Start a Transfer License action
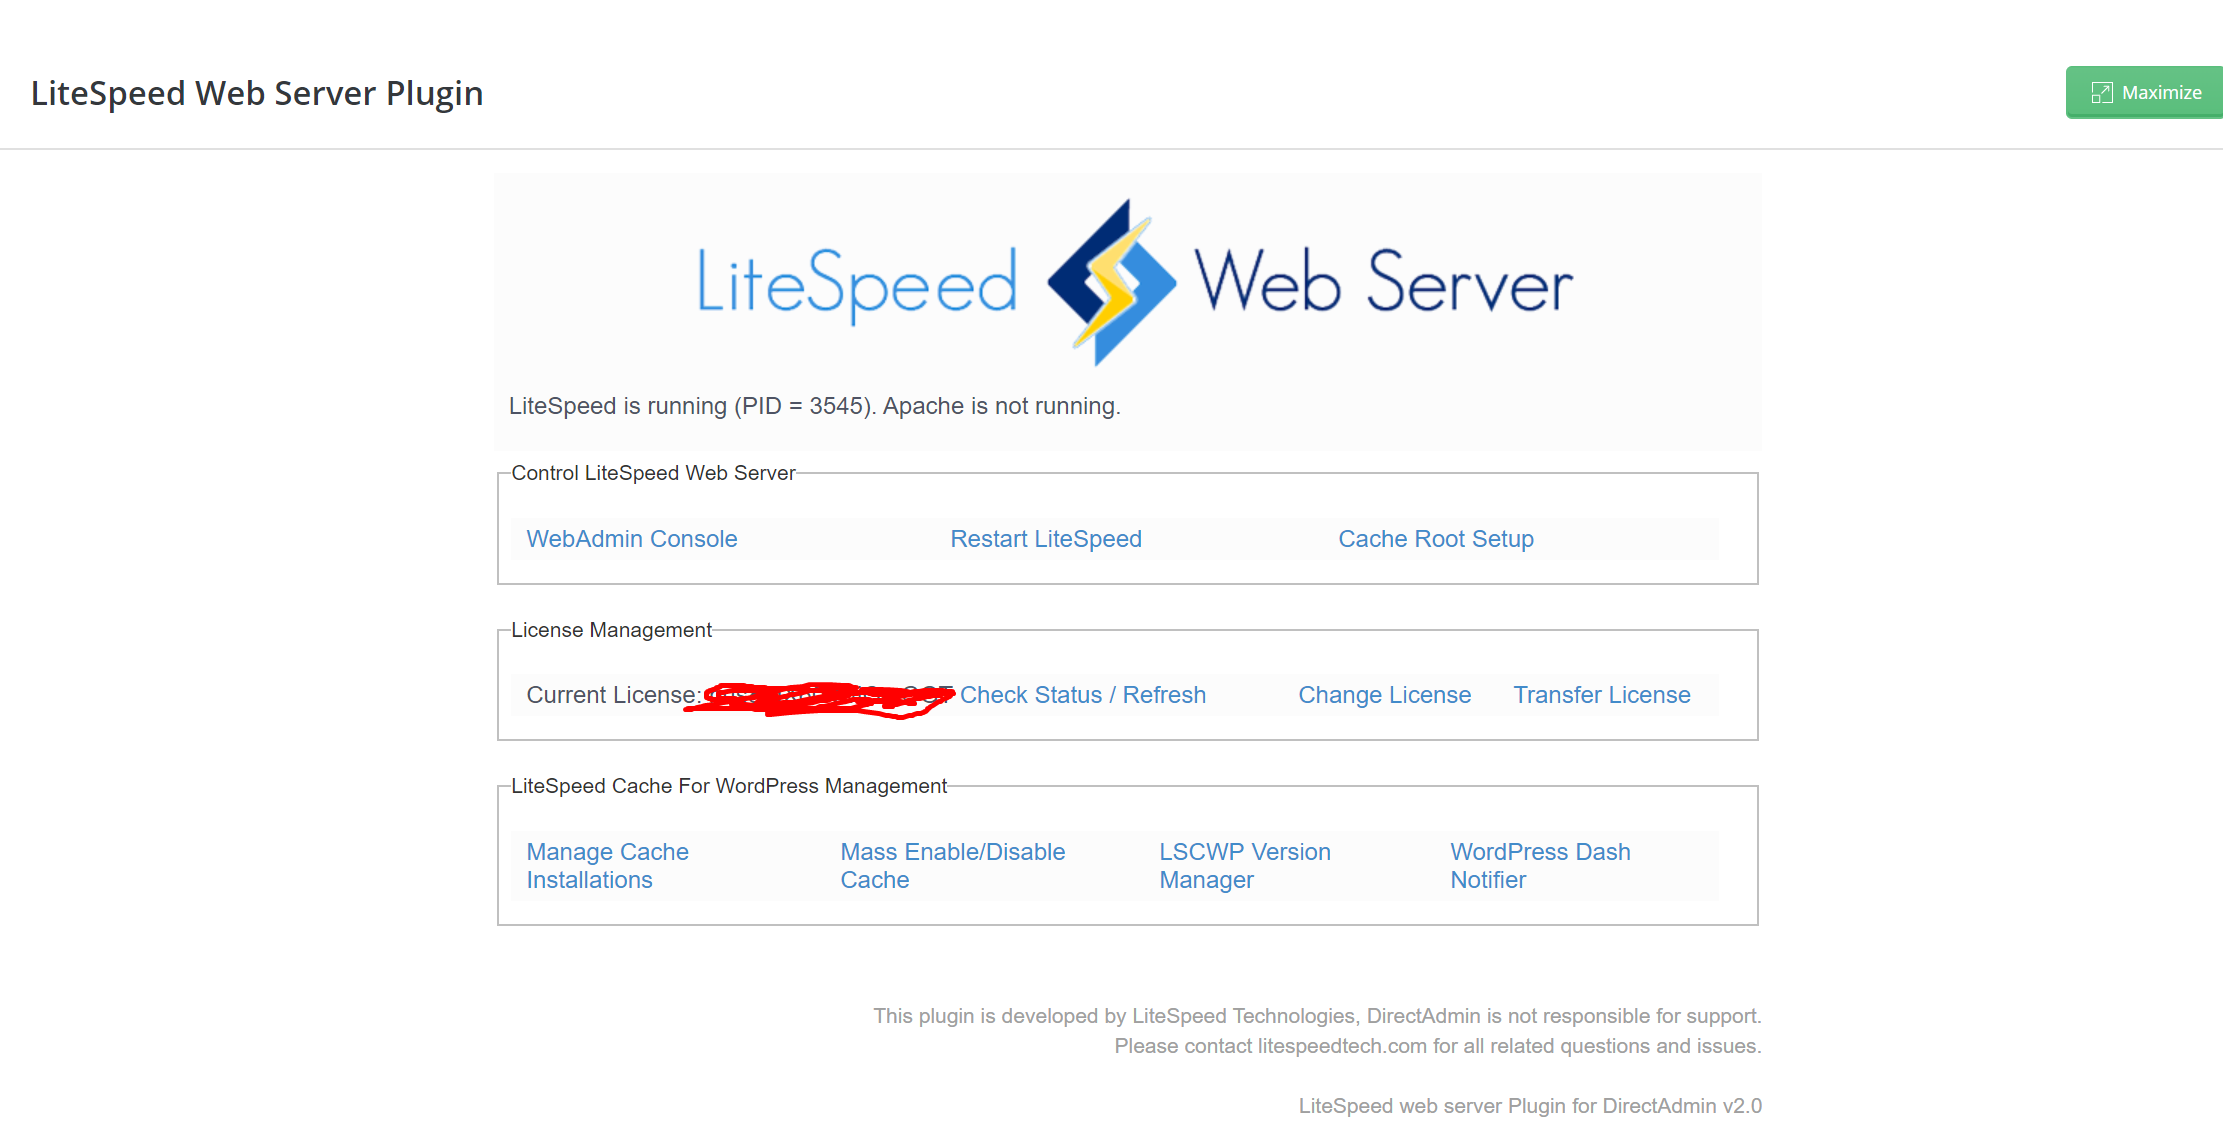 pos(1602,694)
